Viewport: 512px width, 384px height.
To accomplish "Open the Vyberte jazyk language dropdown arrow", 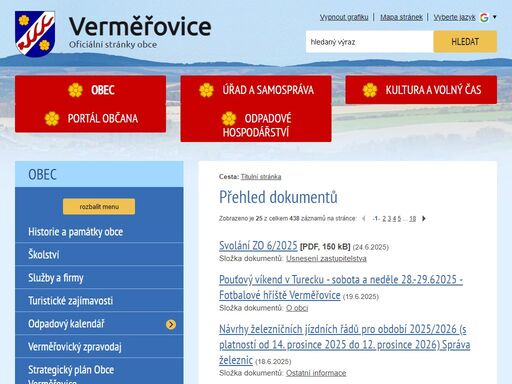I will tap(495, 17).
